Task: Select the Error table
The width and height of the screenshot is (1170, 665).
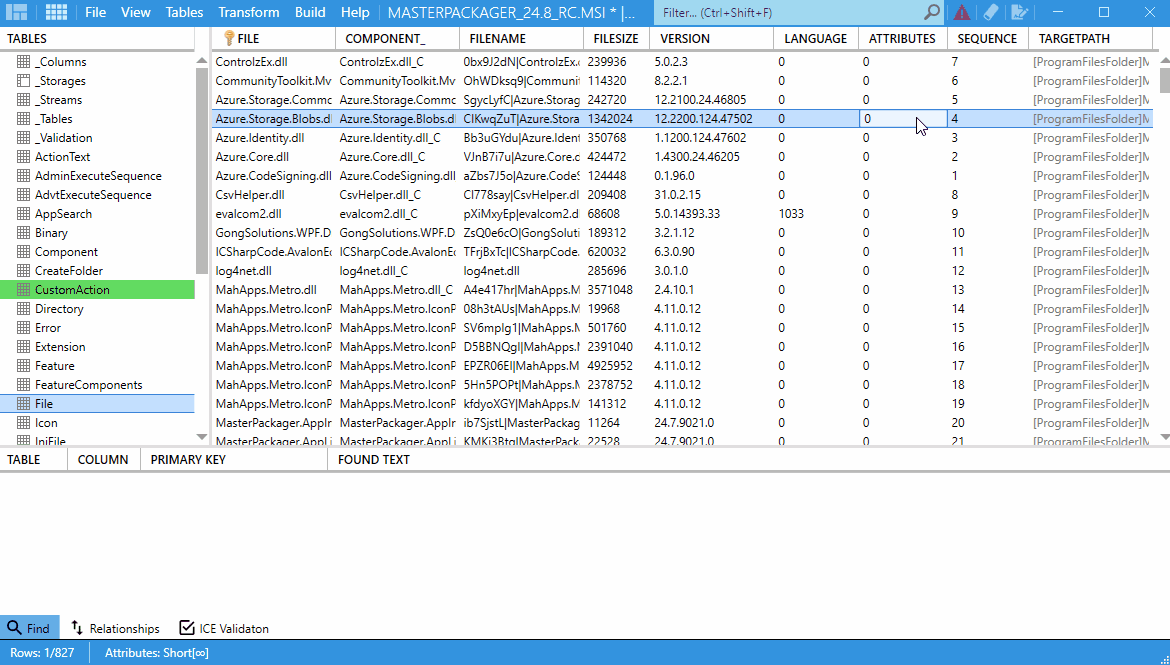Action: [x=98, y=328]
